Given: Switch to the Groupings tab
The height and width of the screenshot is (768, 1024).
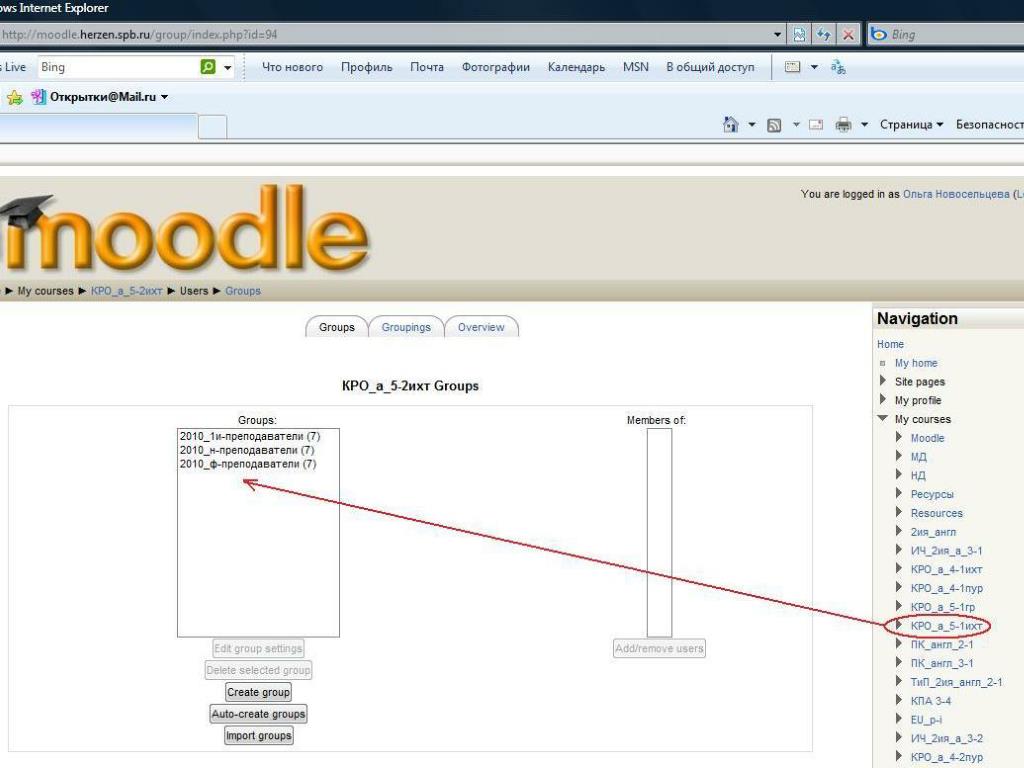Looking at the screenshot, I should pyautogui.click(x=406, y=327).
